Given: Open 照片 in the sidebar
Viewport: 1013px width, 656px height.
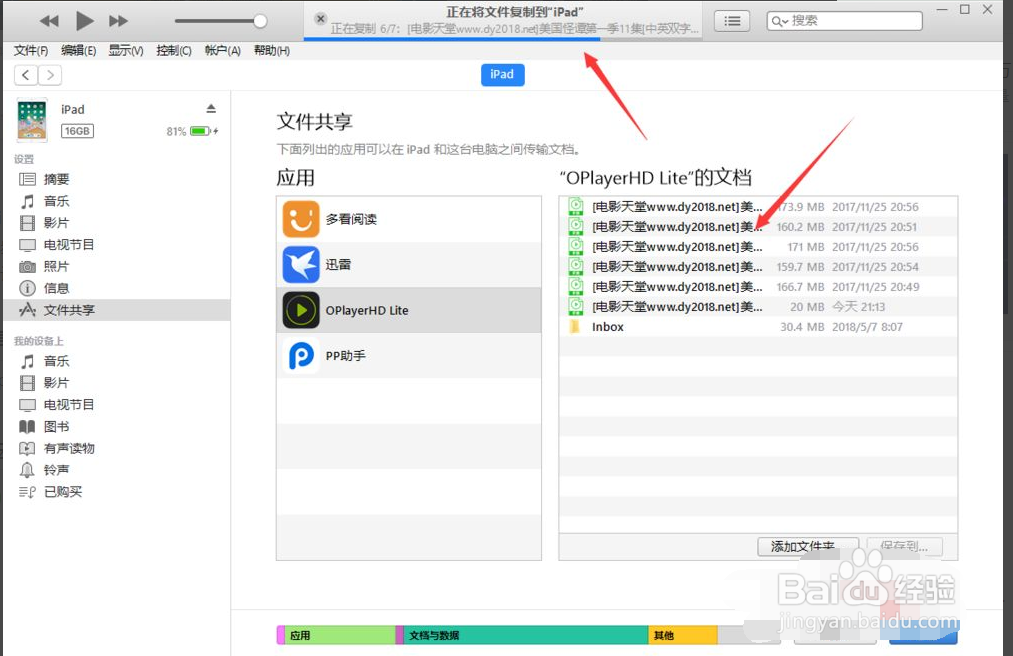Looking at the screenshot, I should coord(116,266).
